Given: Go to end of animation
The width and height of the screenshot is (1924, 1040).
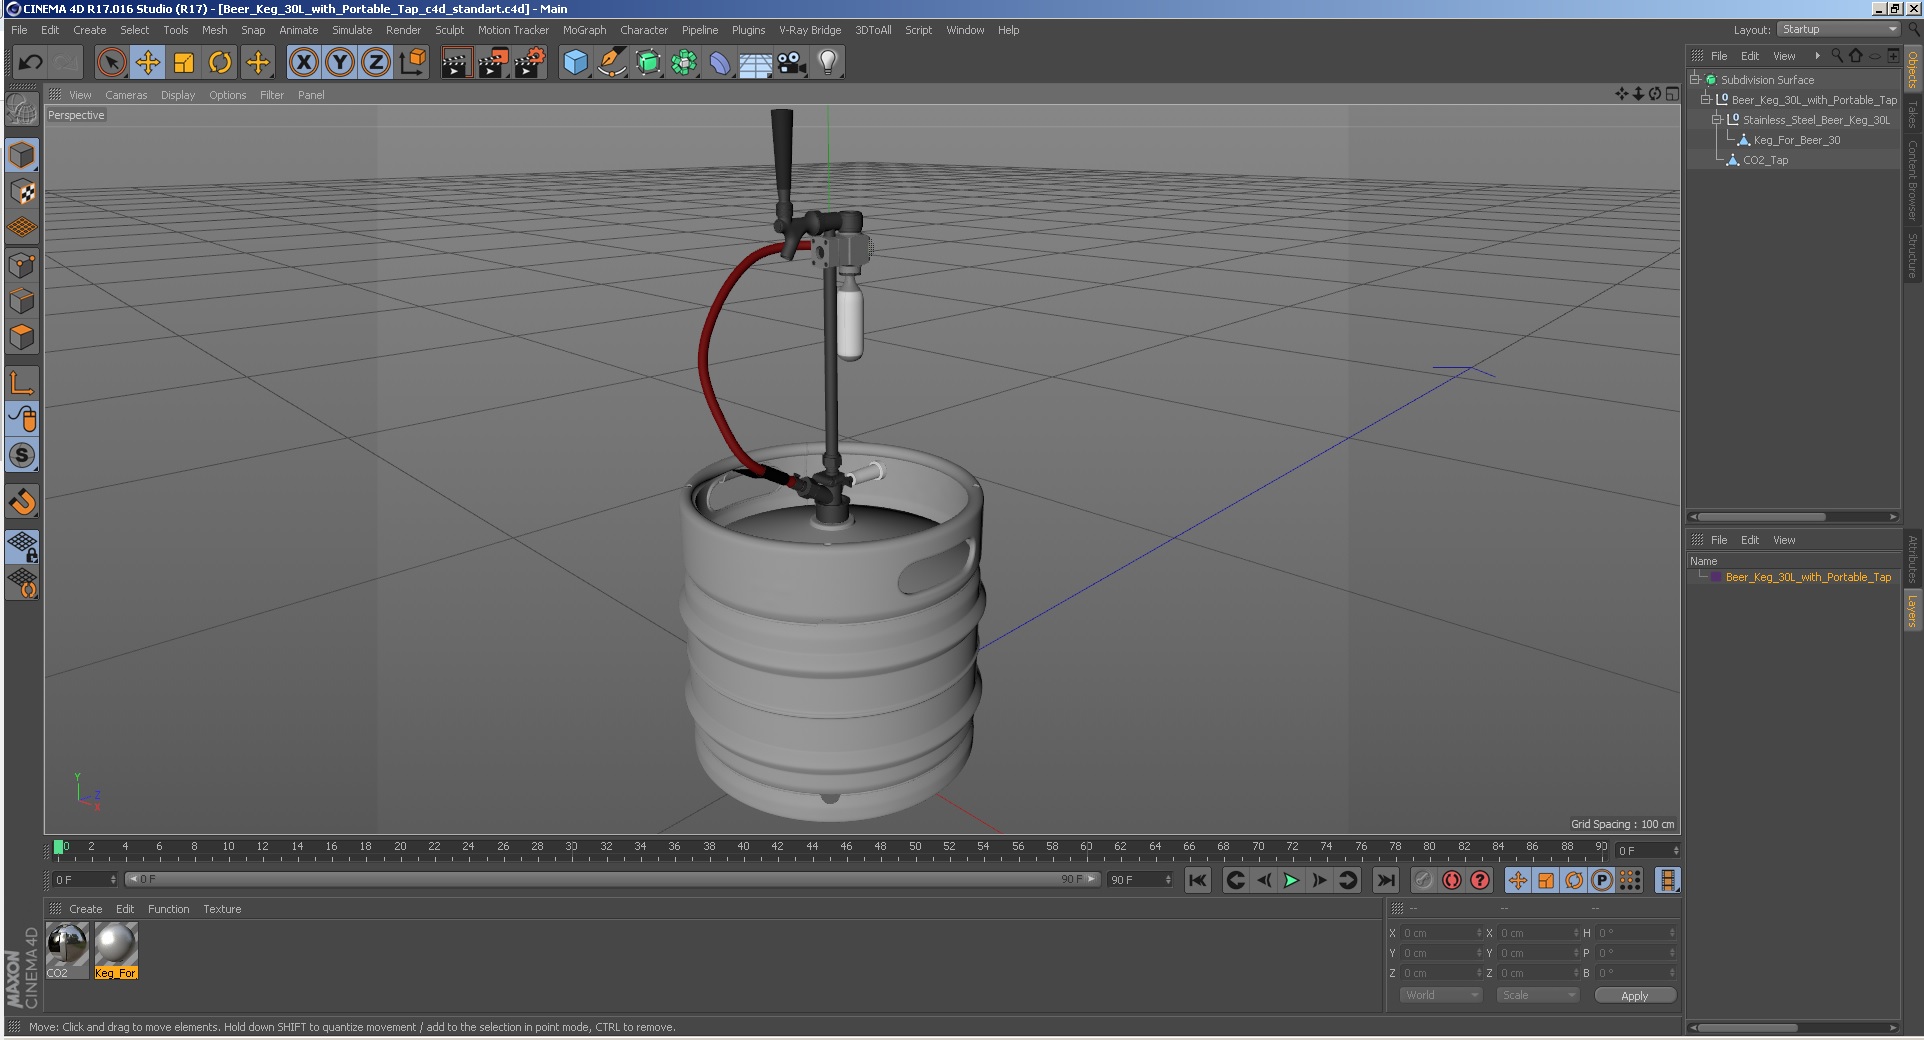Looking at the screenshot, I should pyautogui.click(x=1385, y=880).
